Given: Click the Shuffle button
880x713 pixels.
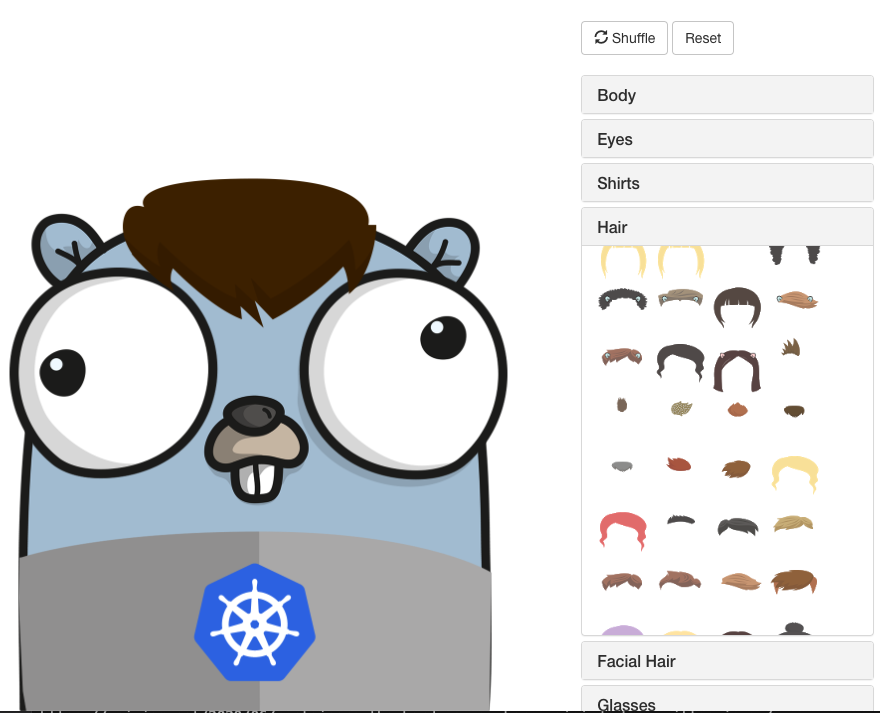Looking at the screenshot, I should pos(624,38).
